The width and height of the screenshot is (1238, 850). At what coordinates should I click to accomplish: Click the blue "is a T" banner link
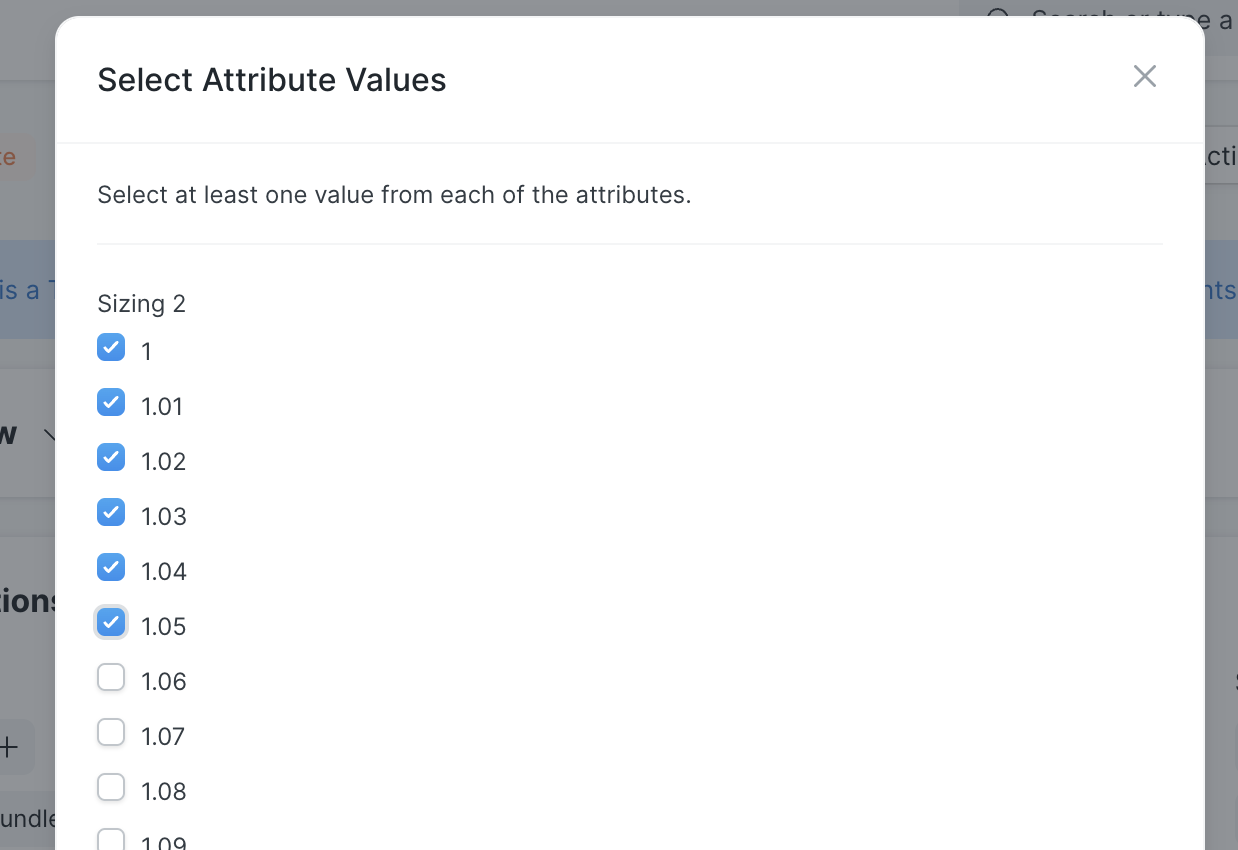pos(22,290)
